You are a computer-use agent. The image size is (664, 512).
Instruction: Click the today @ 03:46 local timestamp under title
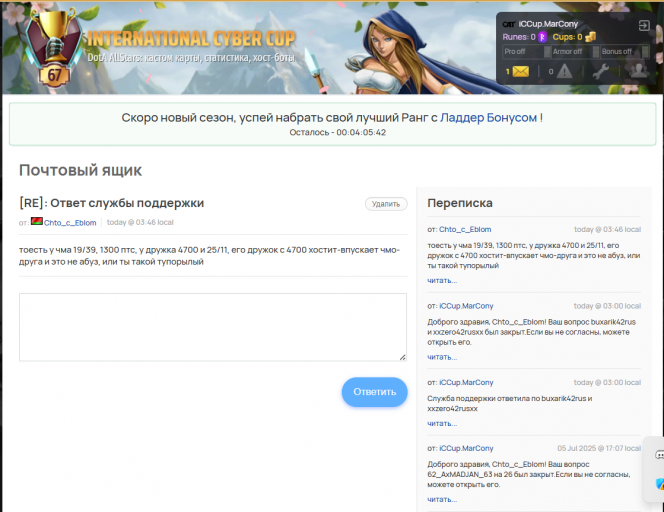pyautogui.click(x=140, y=222)
